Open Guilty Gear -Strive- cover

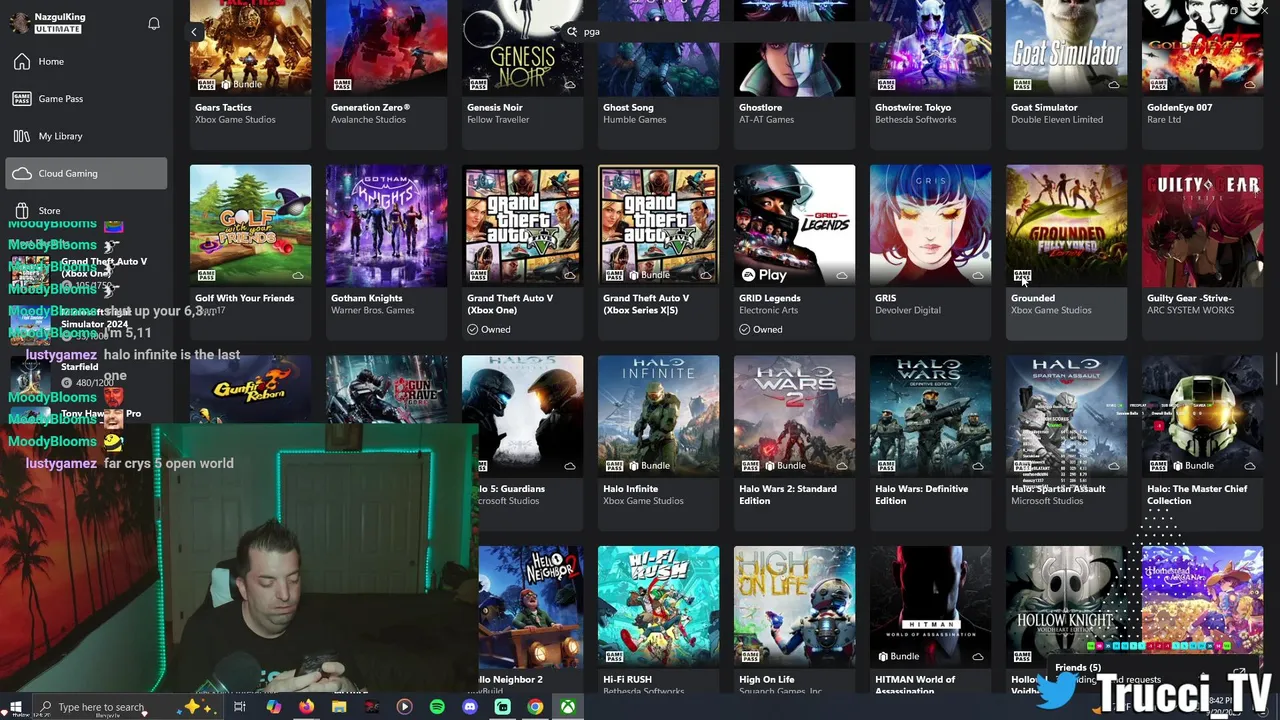(1202, 225)
